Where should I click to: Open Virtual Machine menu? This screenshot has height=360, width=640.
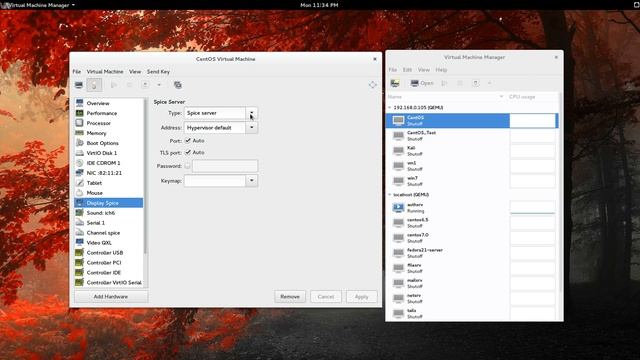(x=105, y=71)
